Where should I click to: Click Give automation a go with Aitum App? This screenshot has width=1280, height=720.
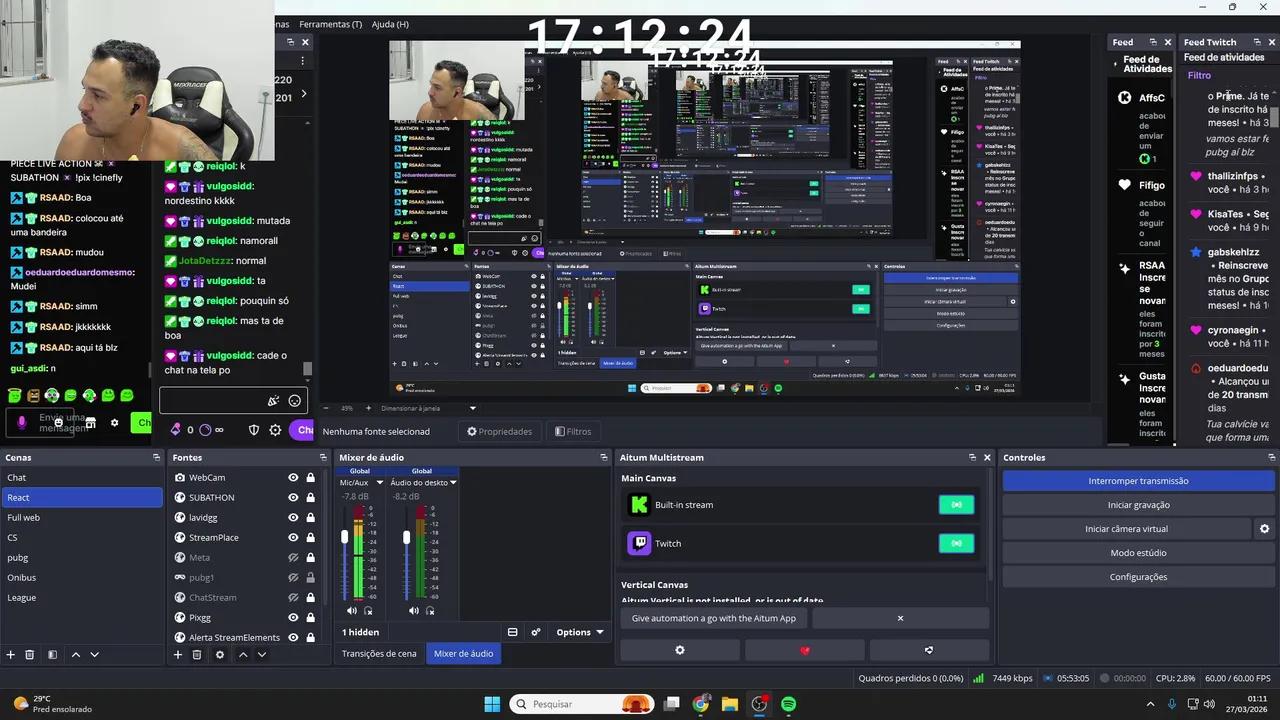tap(714, 618)
